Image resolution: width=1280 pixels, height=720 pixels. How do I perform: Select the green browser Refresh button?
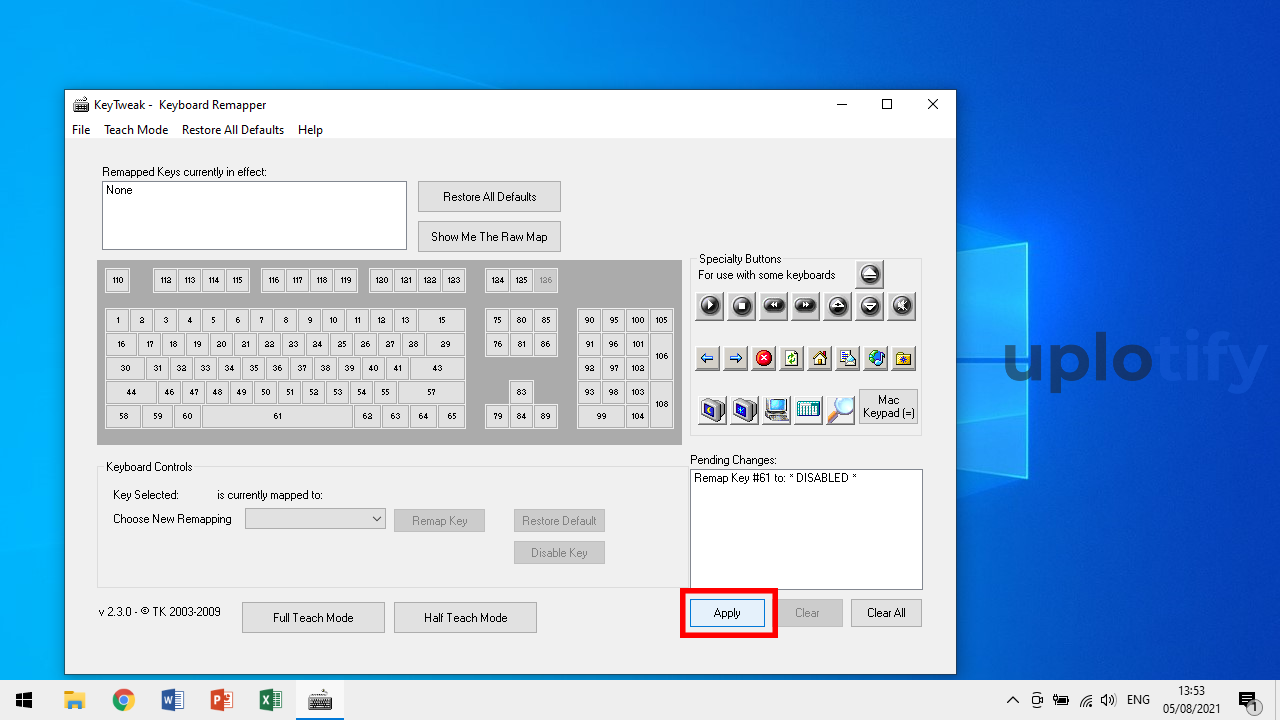[792, 358]
